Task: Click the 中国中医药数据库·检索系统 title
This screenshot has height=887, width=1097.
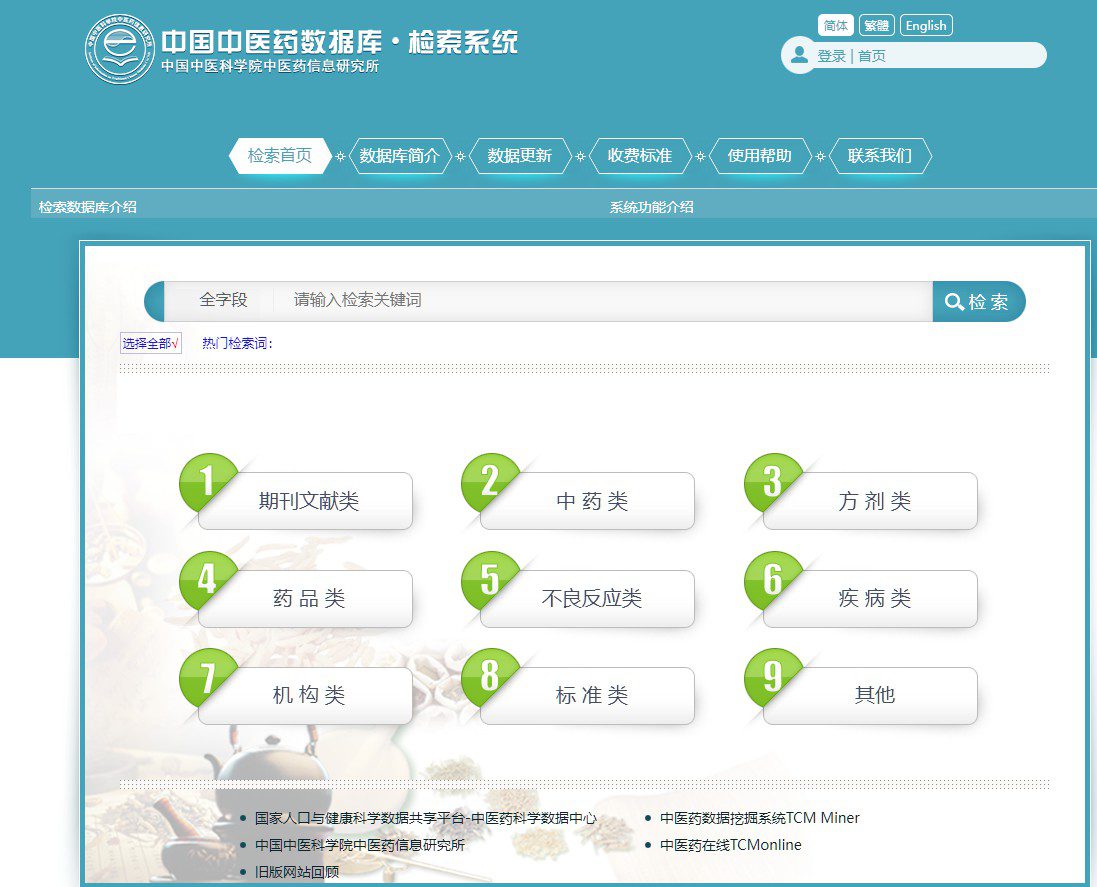Action: coord(339,42)
